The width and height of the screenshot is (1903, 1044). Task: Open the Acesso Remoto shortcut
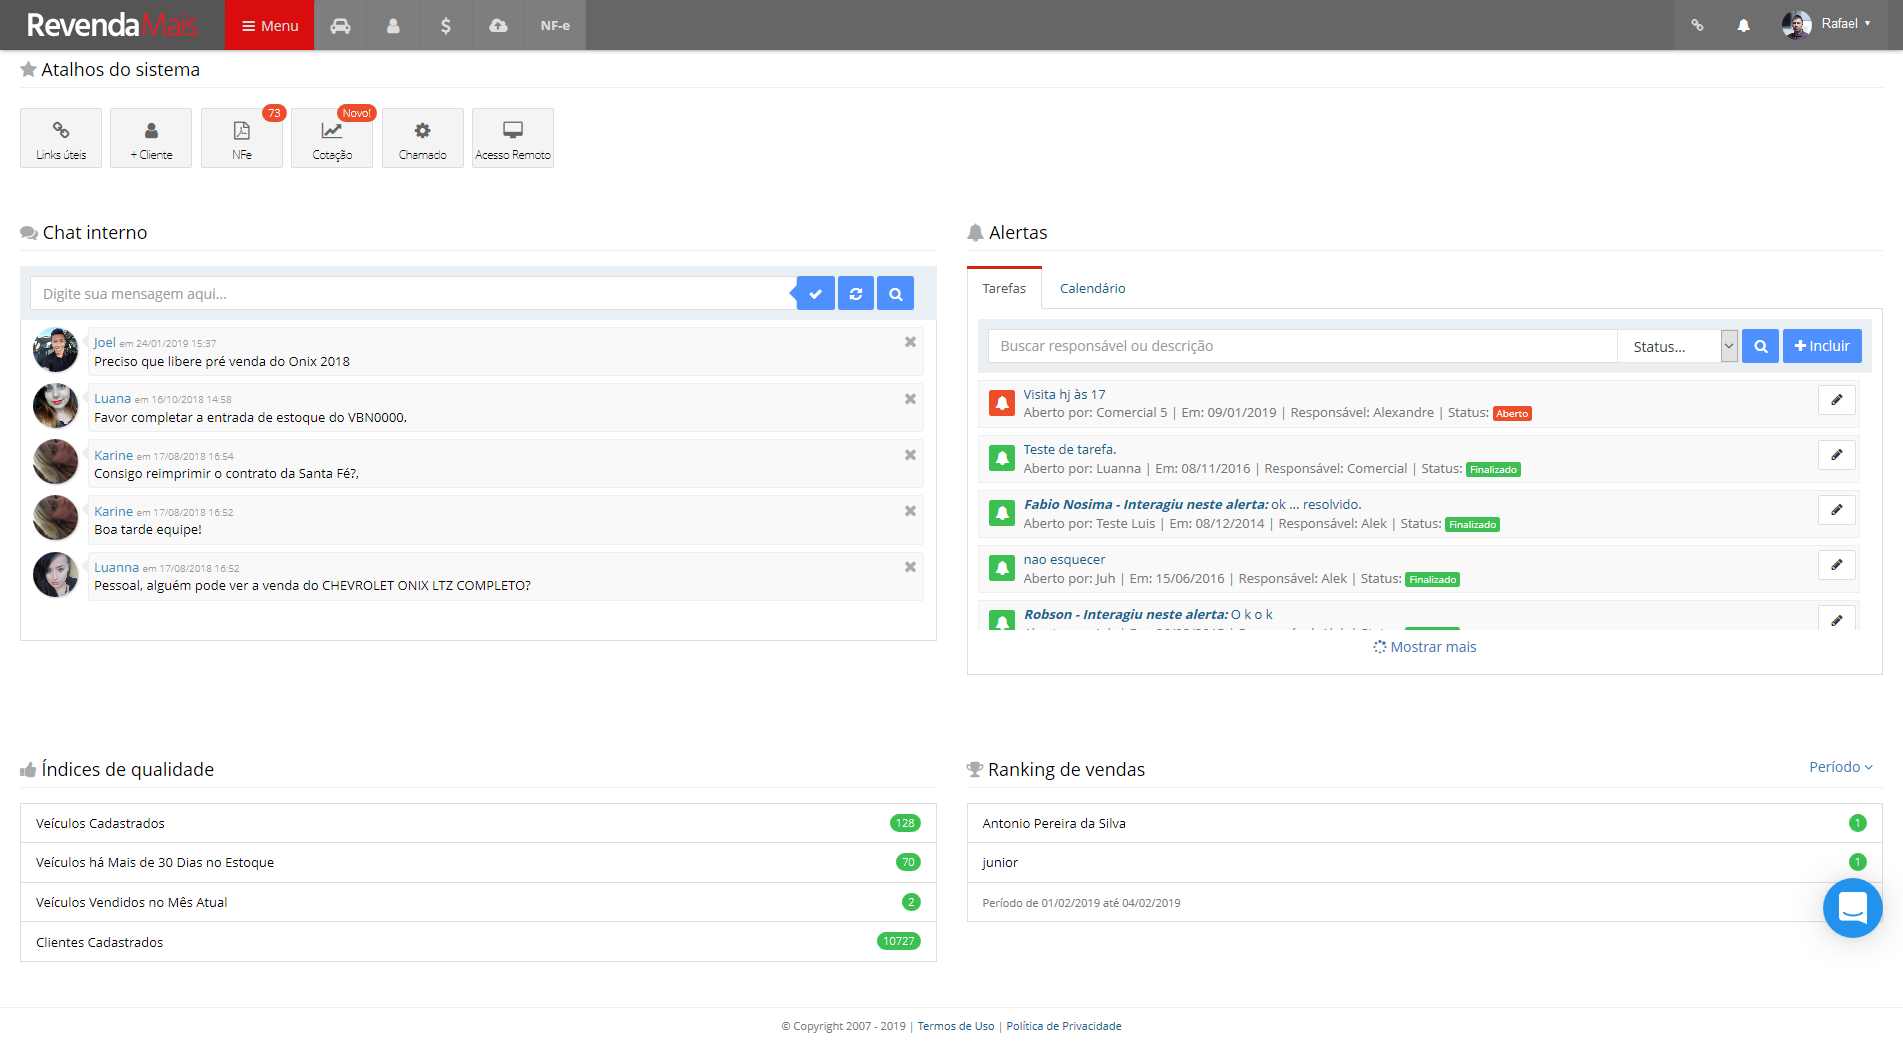[512, 138]
